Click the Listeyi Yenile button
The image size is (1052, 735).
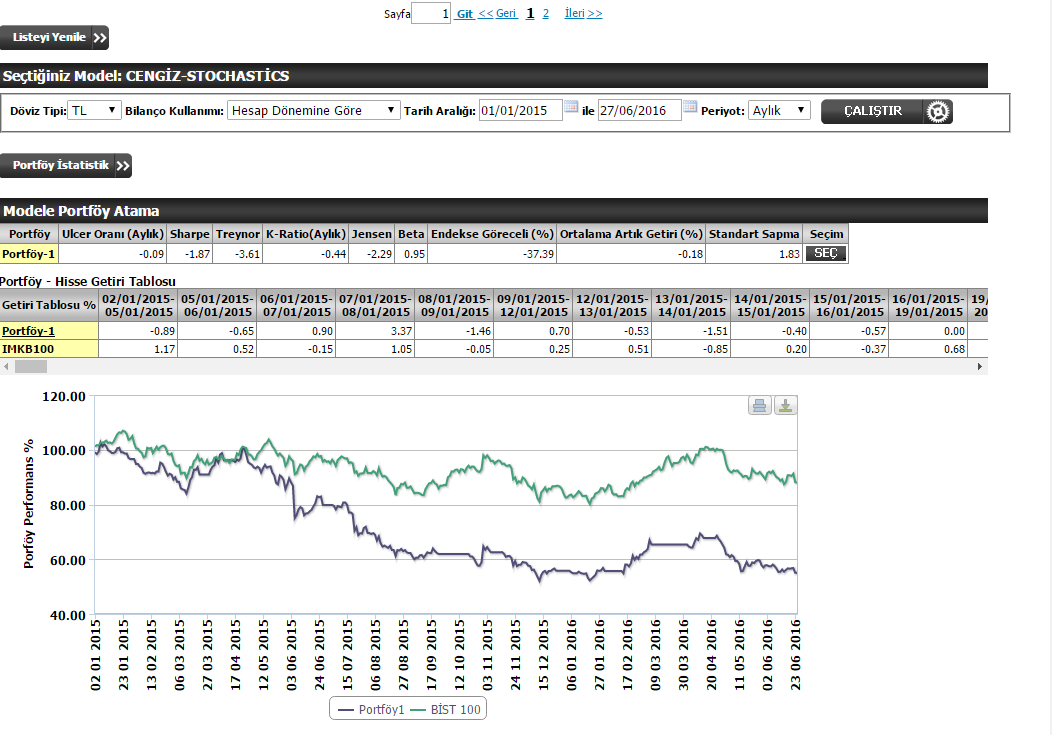(54, 38)
